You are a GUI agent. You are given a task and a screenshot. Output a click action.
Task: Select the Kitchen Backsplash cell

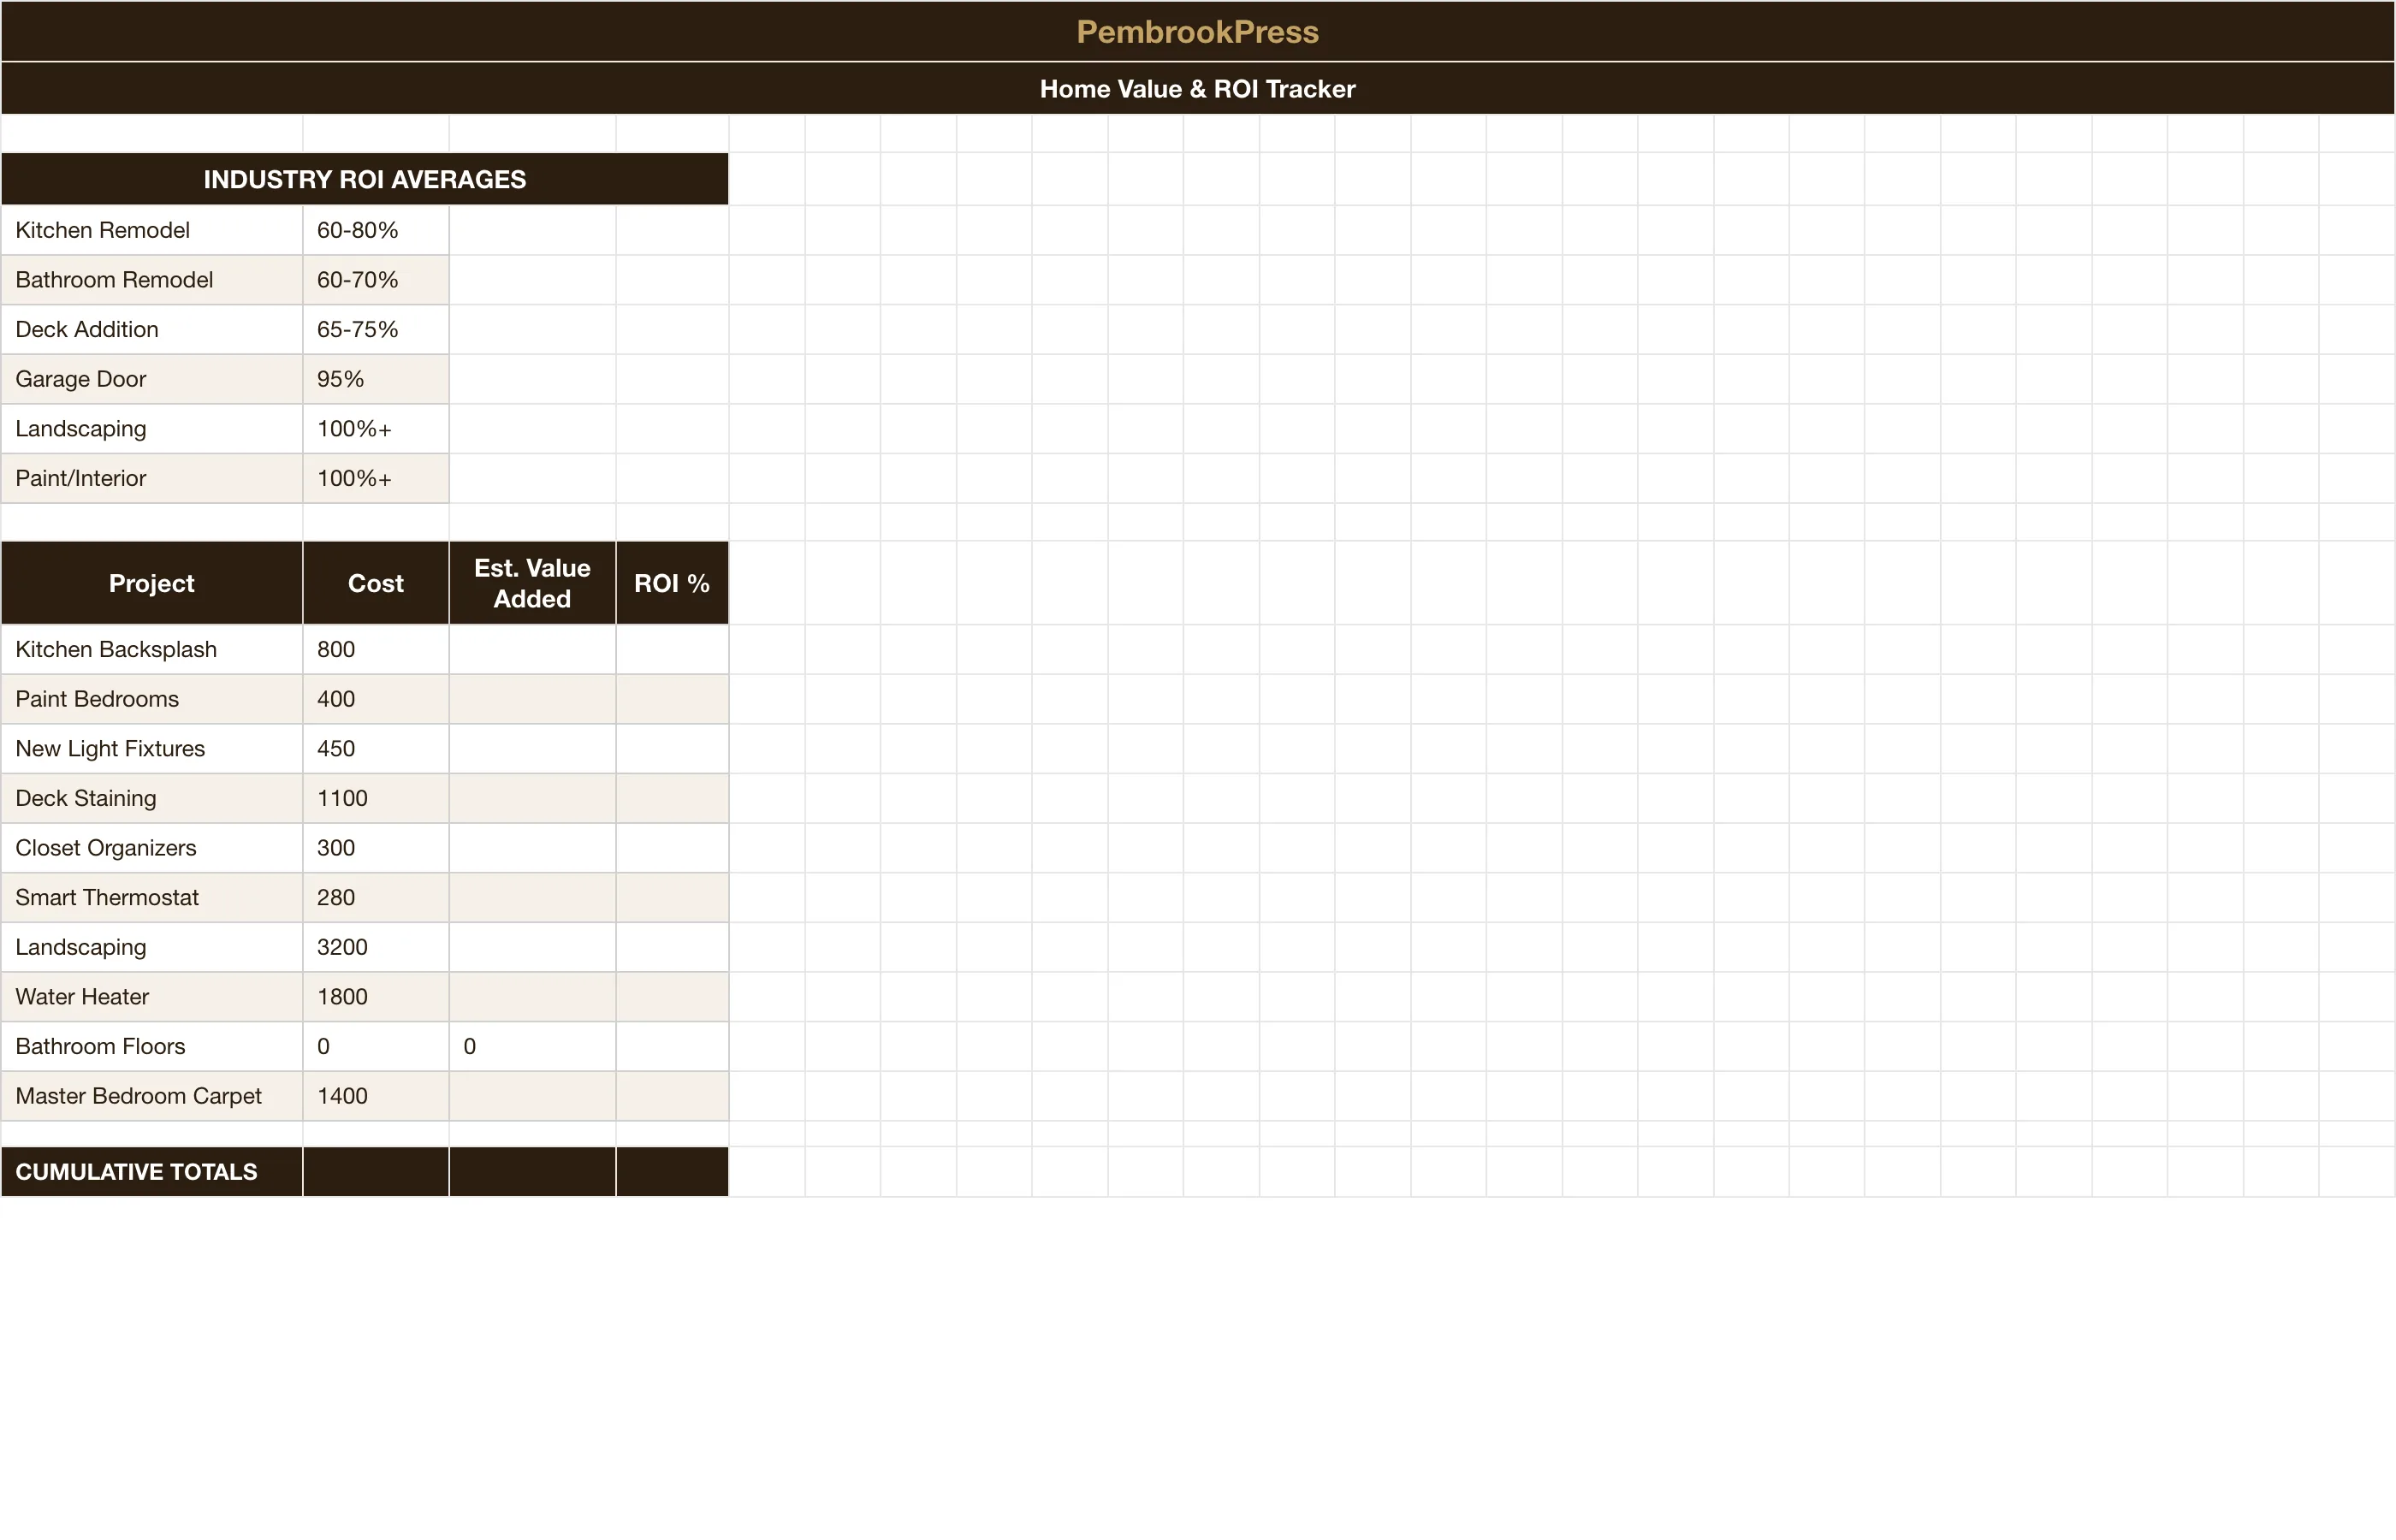point(152,649)
